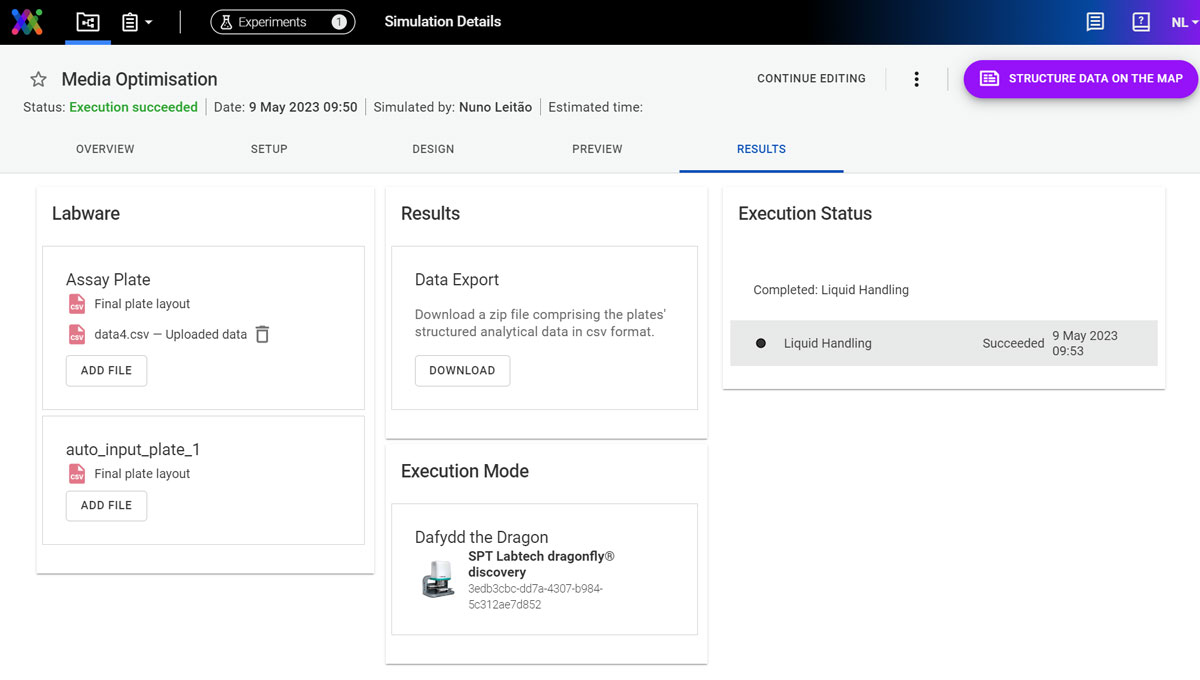The image size is (1200, 680).
Task: Open the Experiments pill button
Action: click(x=282, y=22)
